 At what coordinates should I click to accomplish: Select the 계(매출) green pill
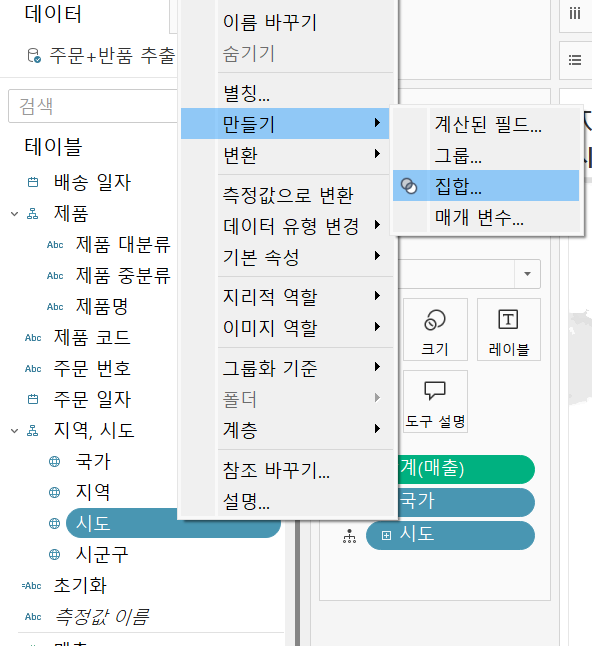[x=467, y=469]
